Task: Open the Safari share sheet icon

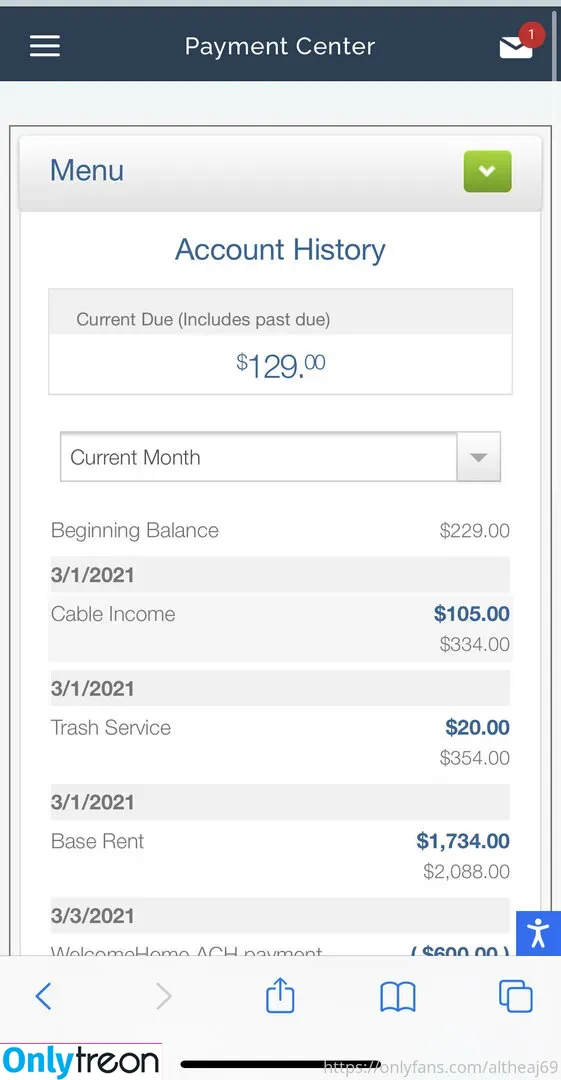Action: (x=280, y=995)
